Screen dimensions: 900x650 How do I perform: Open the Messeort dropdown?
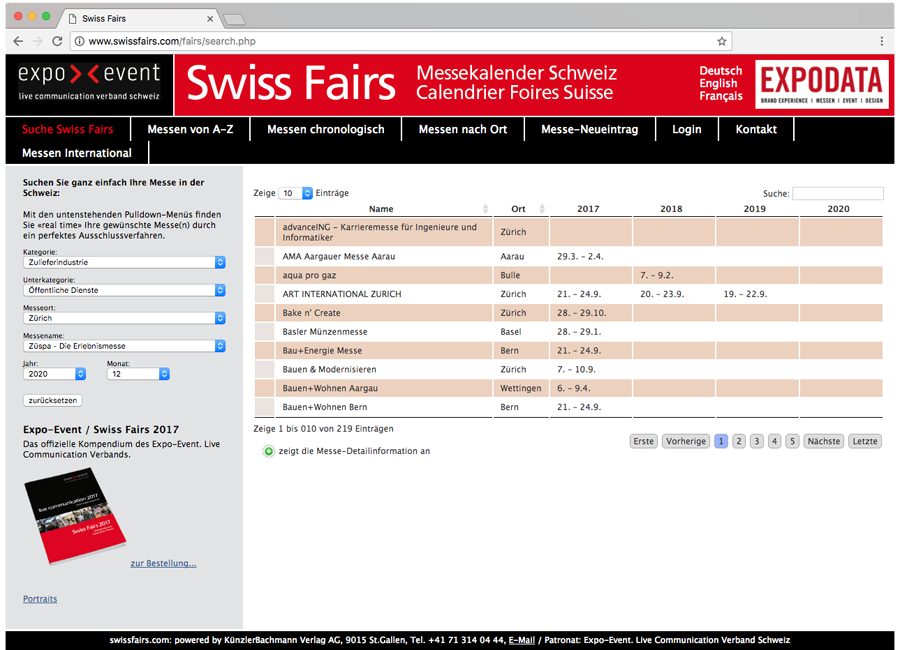[124, 318]
